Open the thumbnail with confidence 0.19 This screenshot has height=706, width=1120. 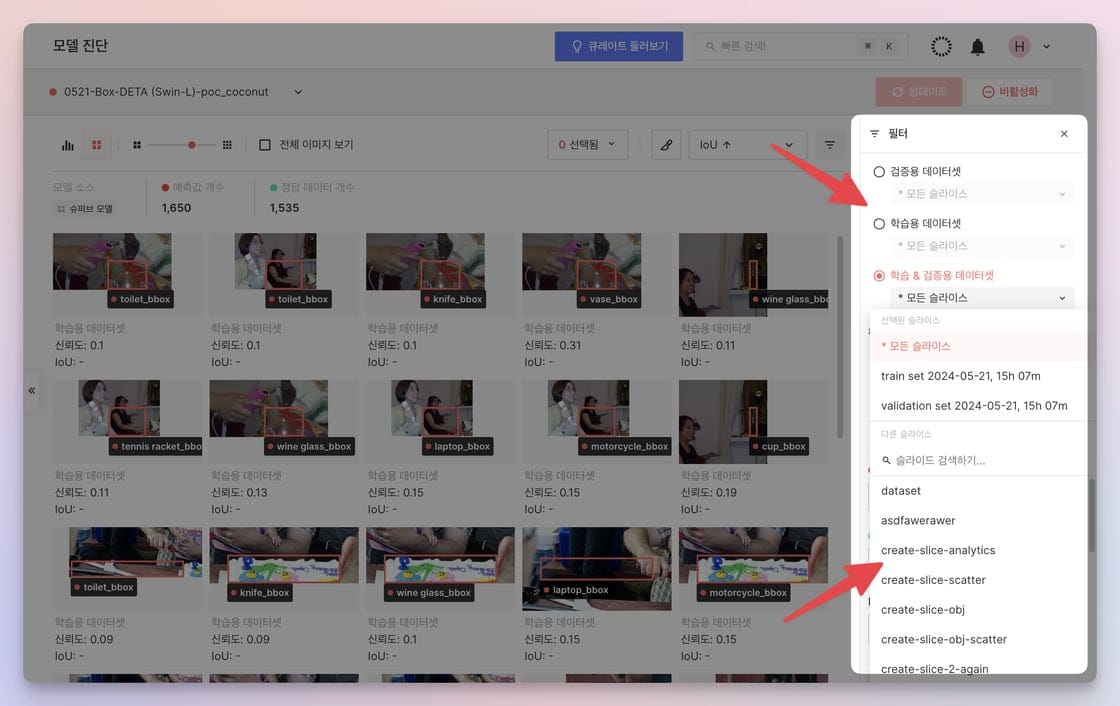(753, 421)
